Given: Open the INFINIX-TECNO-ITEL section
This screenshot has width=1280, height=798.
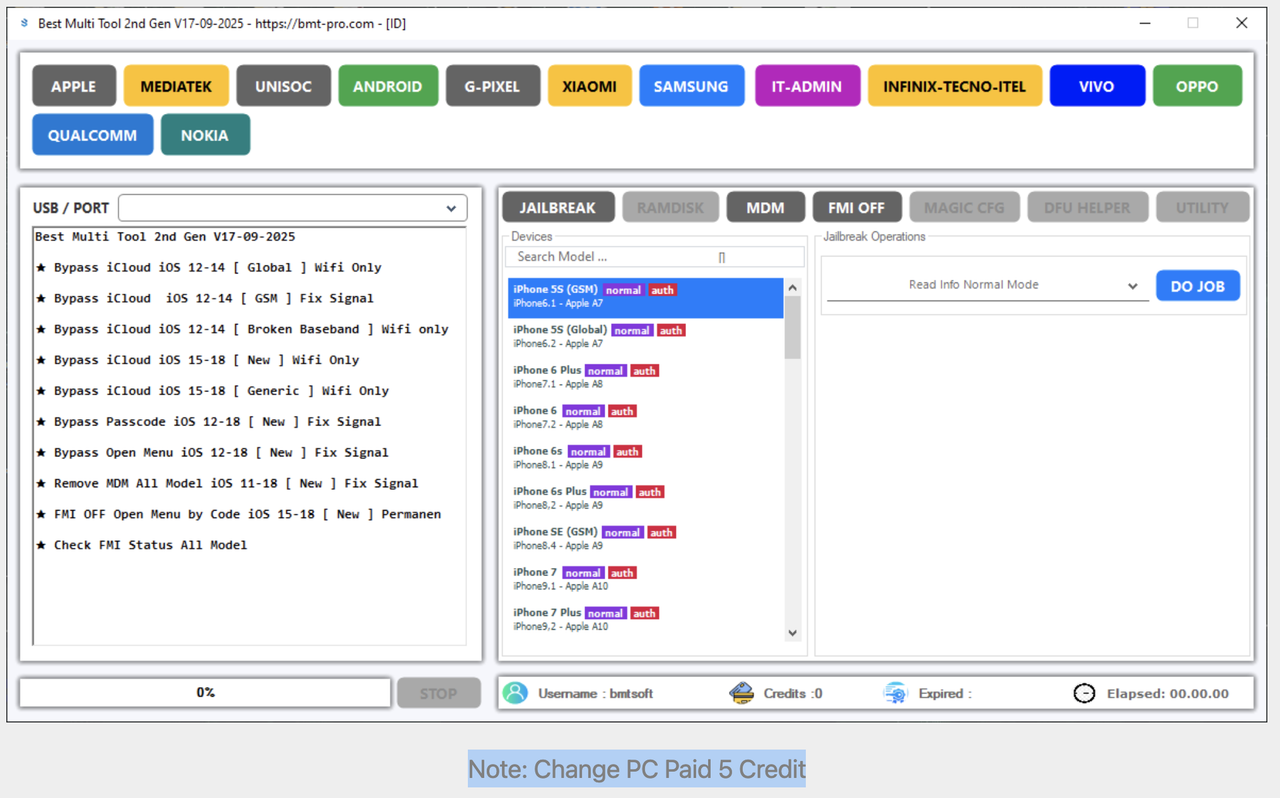Looking at the screenshot, I should [955, 86].
